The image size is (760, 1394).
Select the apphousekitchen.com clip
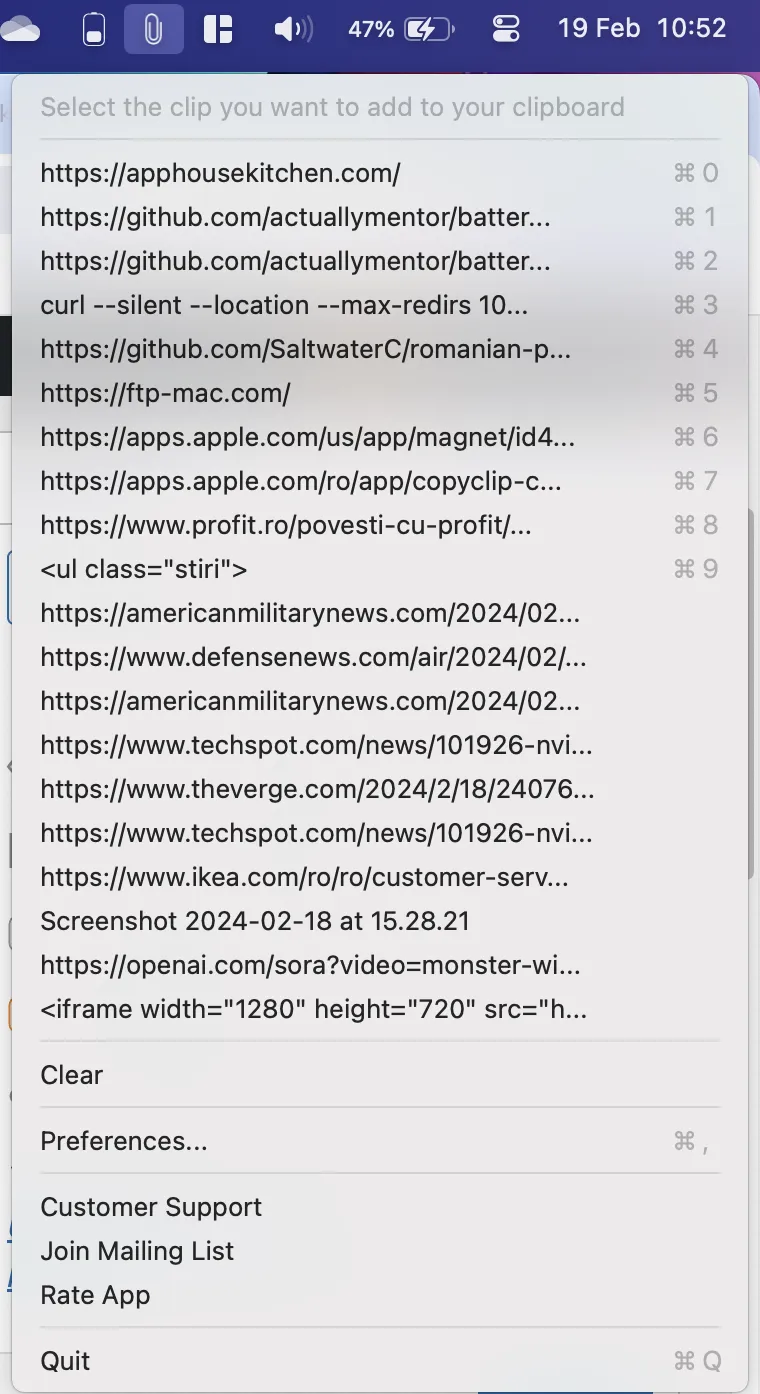tap(380, 173)
